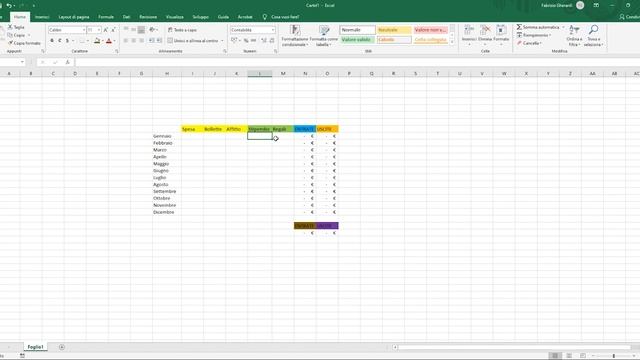Select the Affitto header cell

[237, 129]
